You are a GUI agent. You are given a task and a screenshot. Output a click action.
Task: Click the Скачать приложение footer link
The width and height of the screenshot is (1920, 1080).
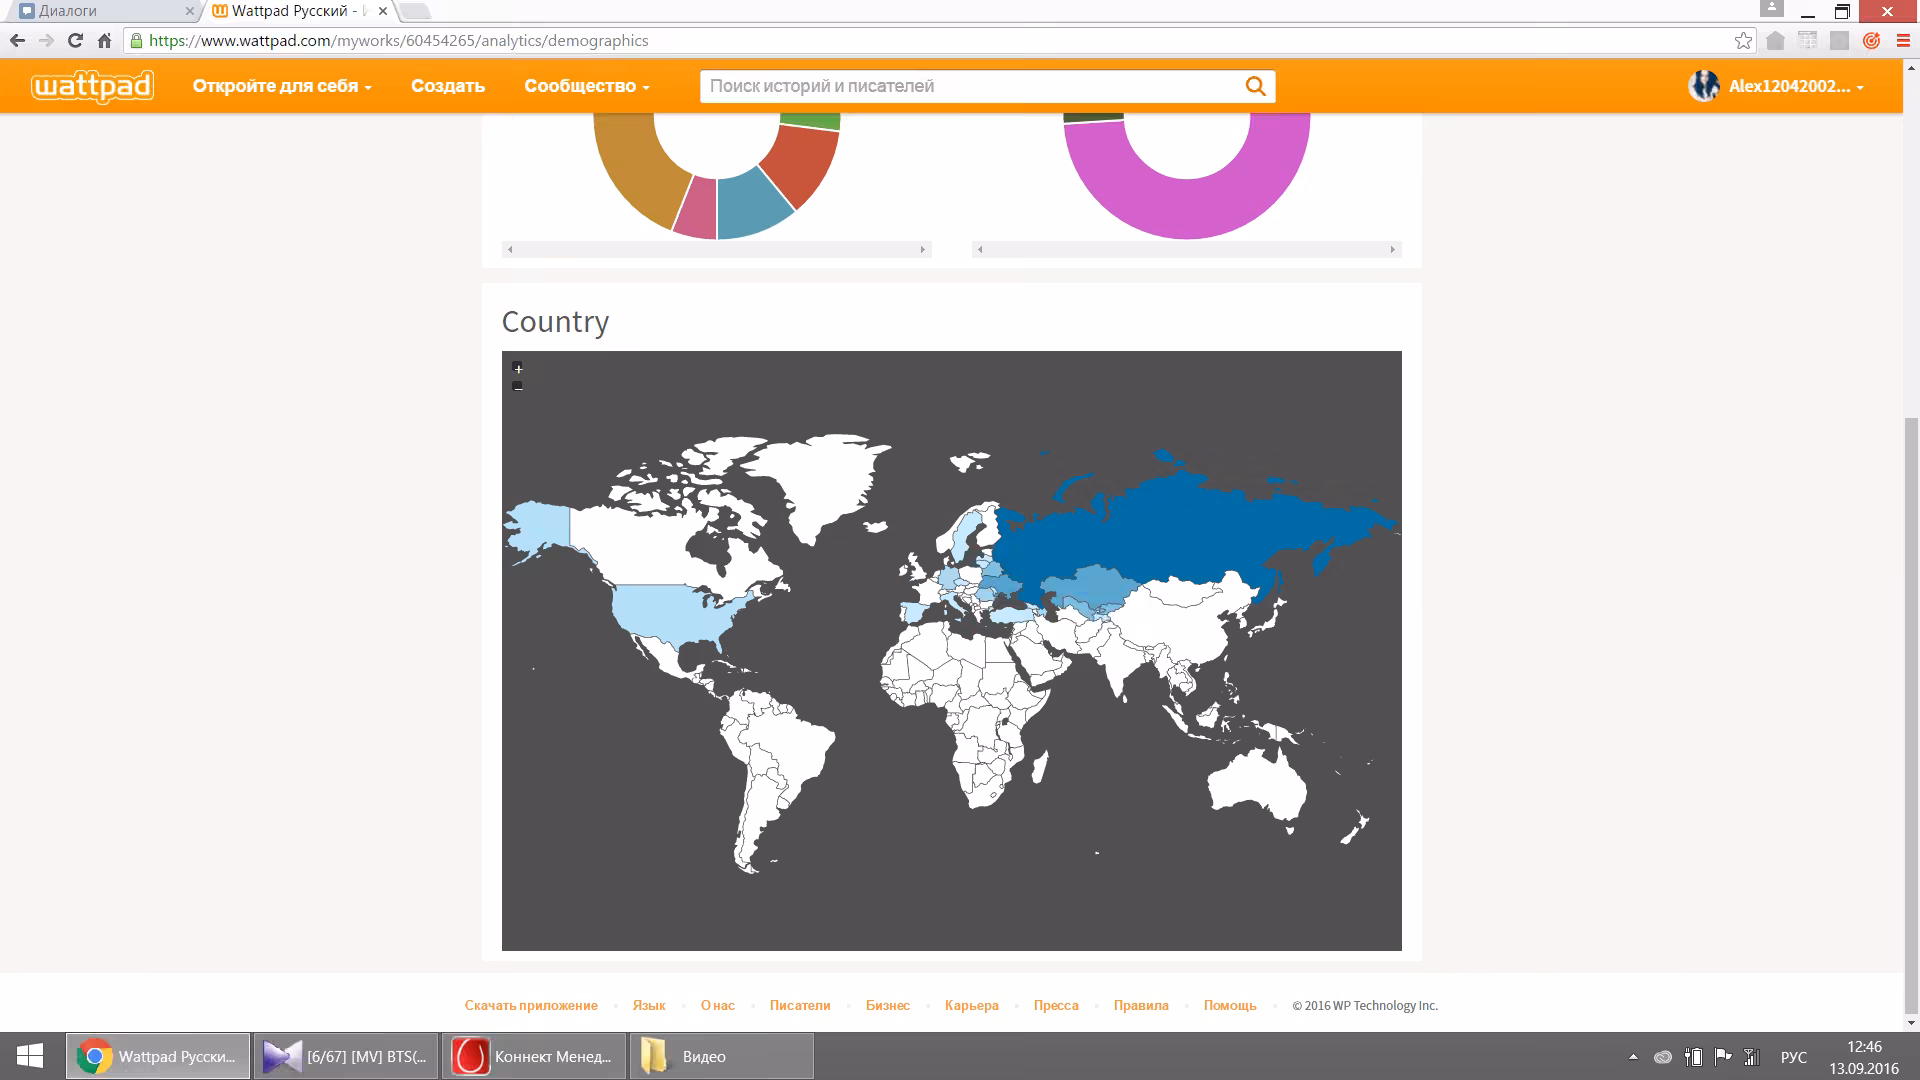tap(531, 1006)
